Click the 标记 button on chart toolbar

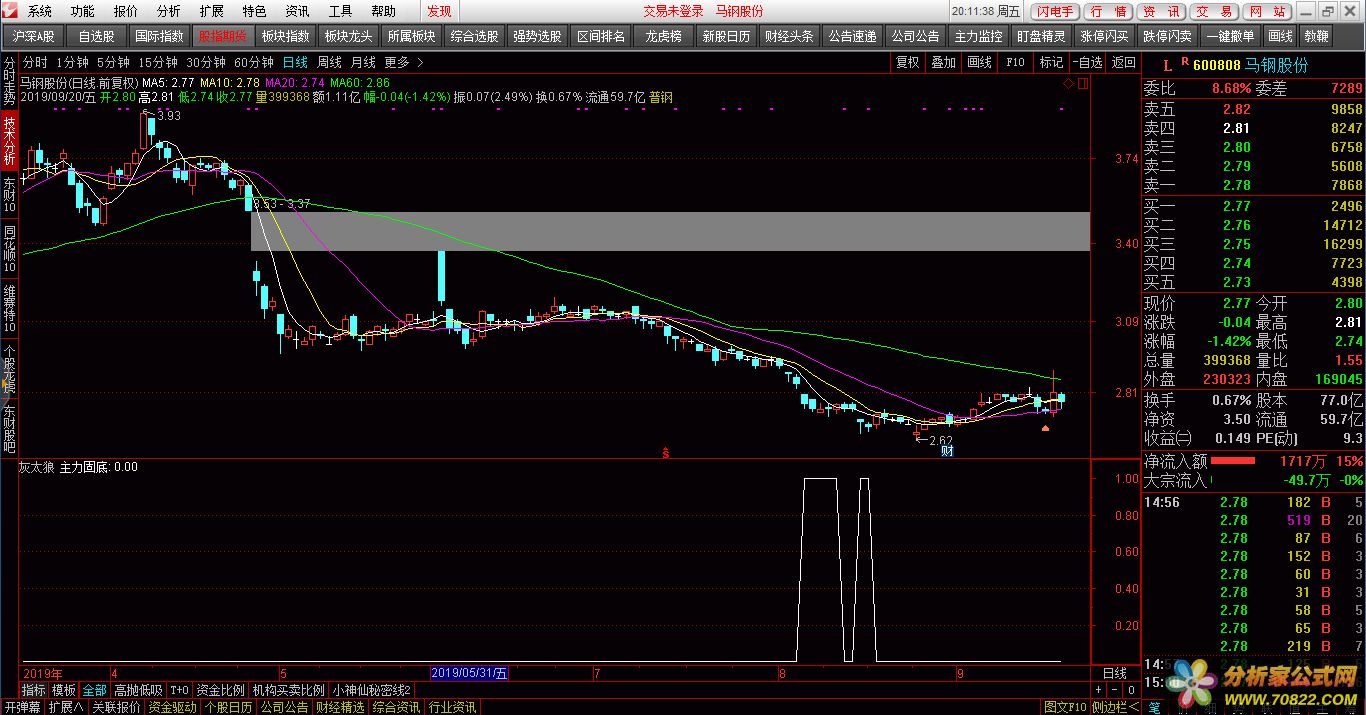tap(1051, 62)
